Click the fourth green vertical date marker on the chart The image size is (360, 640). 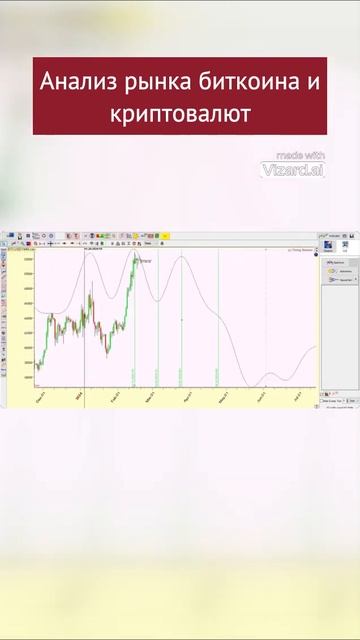(x=218, y=318)
